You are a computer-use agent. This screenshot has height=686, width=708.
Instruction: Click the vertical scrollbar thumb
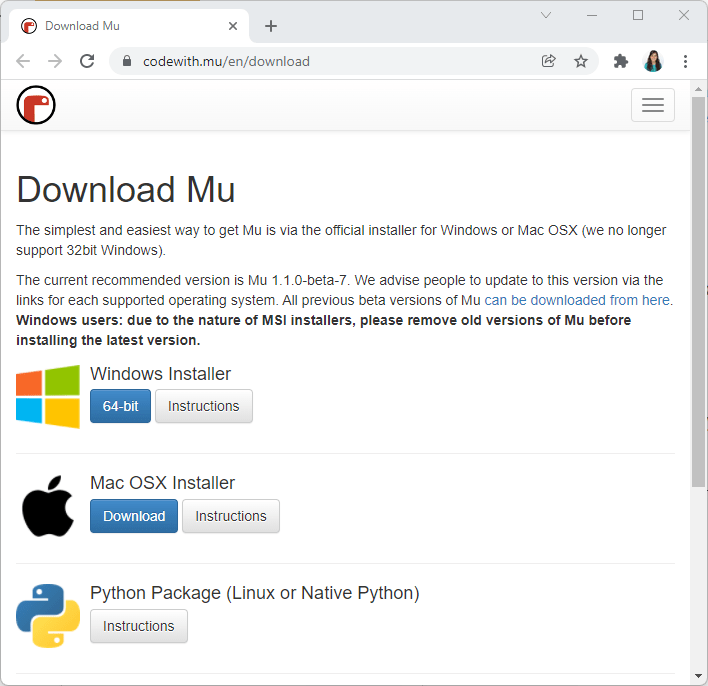[x=699, y=291]
